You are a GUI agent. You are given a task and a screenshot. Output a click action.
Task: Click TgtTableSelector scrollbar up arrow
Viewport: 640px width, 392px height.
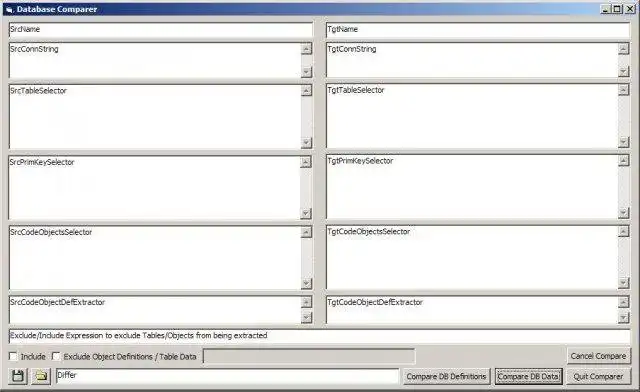623,90
